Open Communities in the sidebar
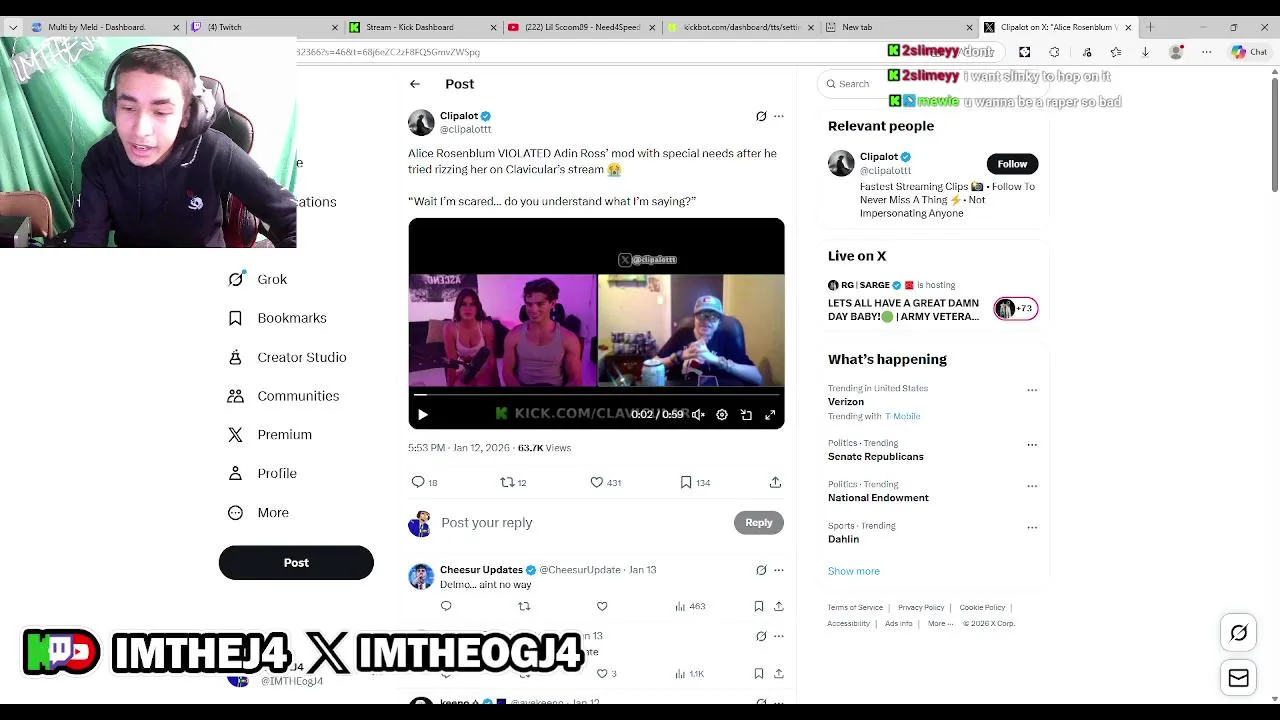The height and width of the screenshot is (720, 1280). 284,396
